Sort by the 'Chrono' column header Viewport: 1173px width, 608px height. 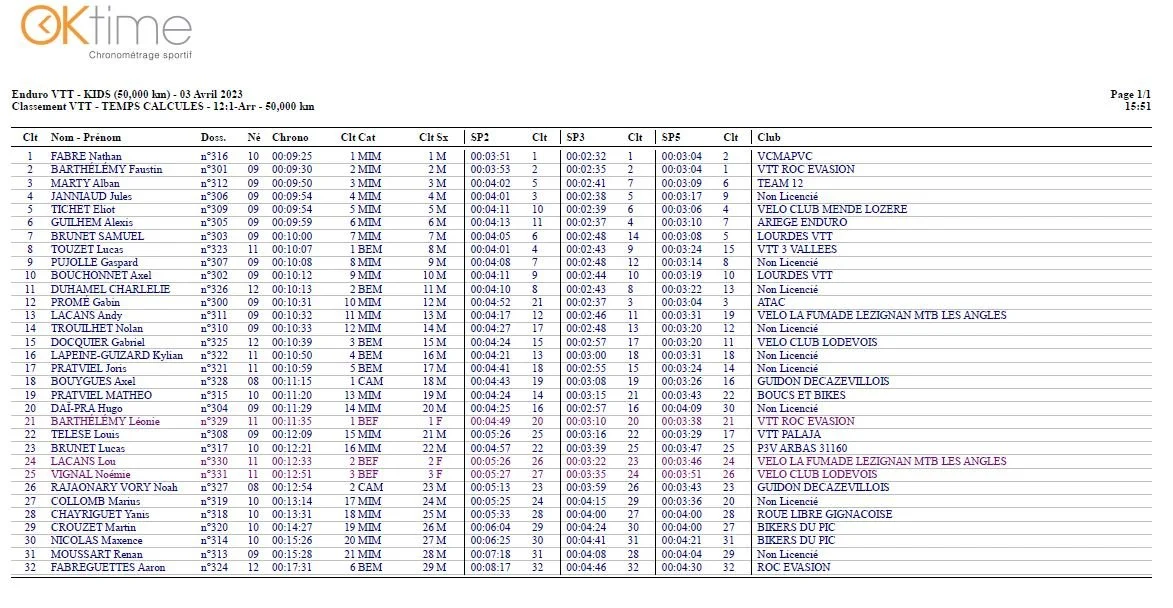coord(291,138)
